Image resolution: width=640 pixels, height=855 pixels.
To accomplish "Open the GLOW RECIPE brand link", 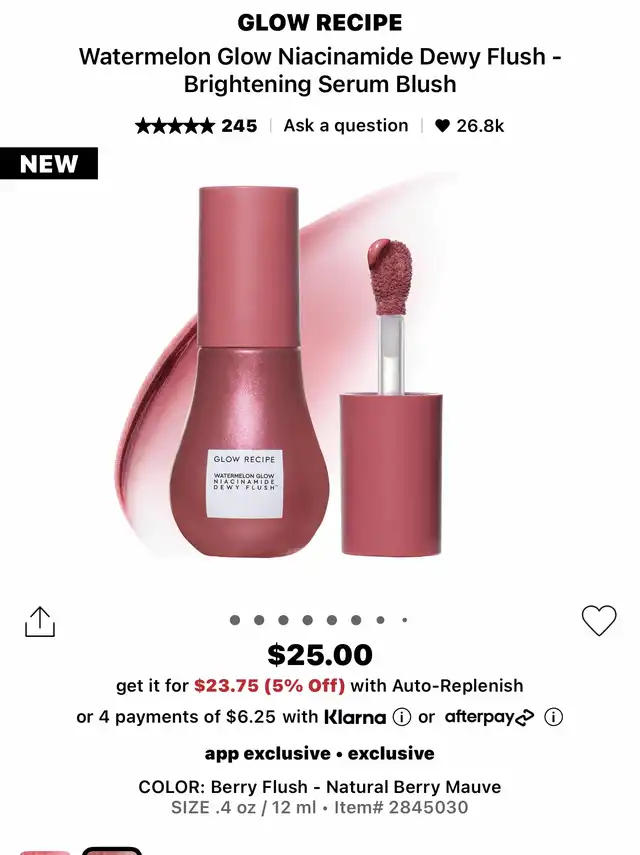I will (x=320, y=22).
